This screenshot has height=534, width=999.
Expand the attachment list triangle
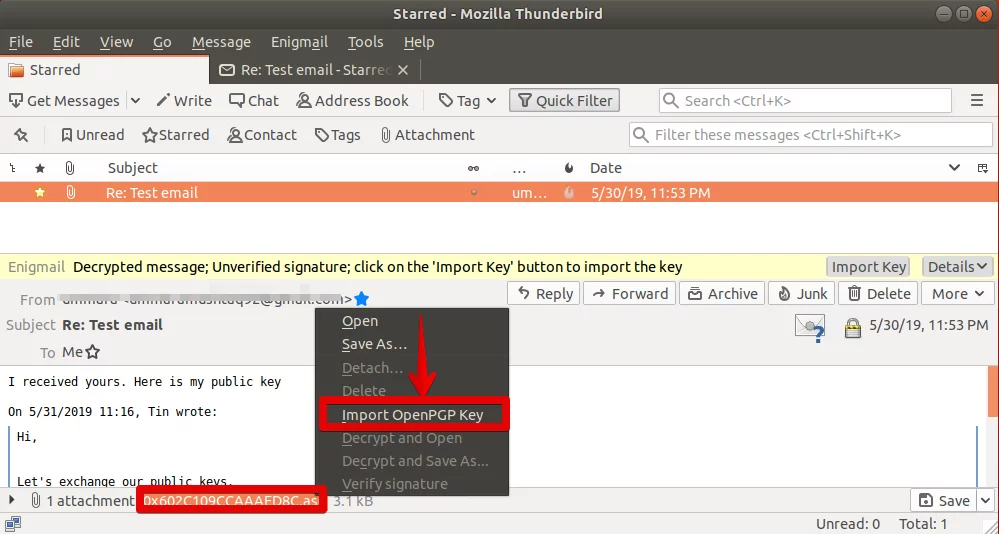coord(11,501)
